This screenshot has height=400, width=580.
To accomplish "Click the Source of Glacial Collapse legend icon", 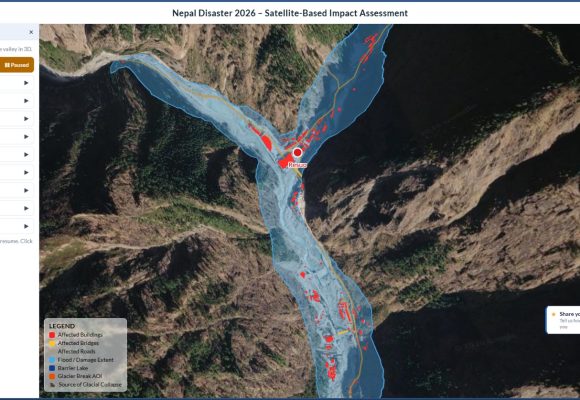I will pos(52,385).
